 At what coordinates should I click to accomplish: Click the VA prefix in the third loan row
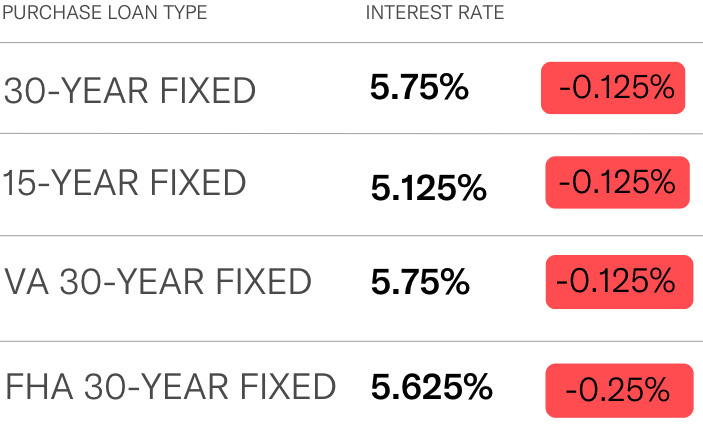26,282
